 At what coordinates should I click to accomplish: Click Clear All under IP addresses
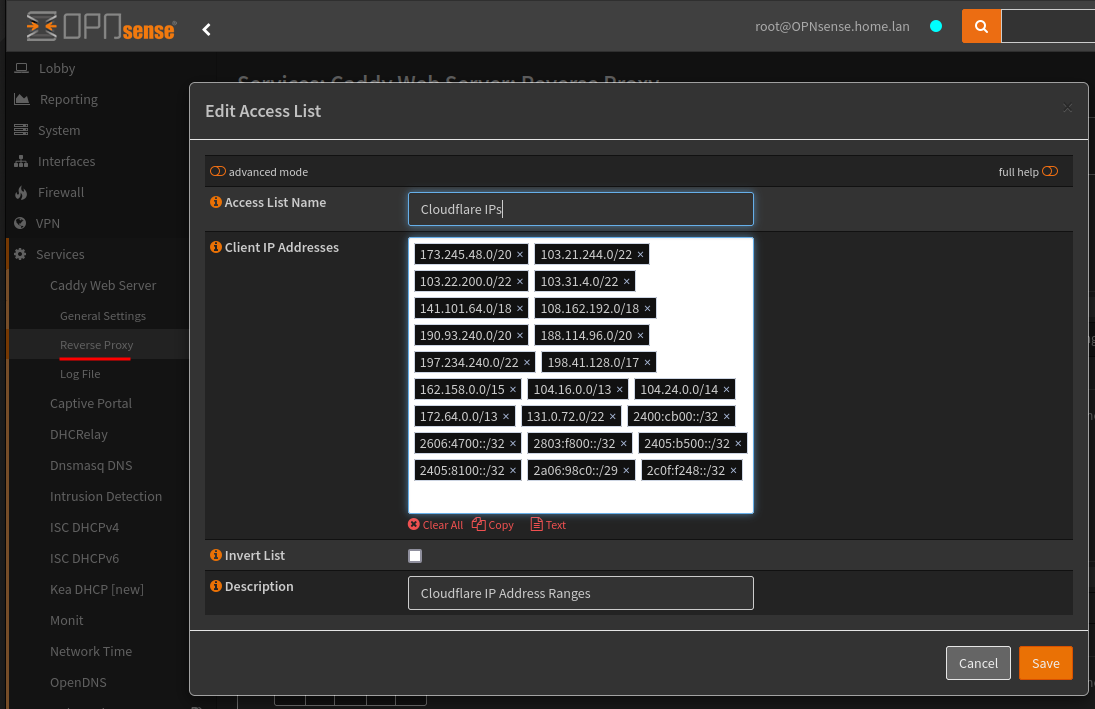(436, 525)
